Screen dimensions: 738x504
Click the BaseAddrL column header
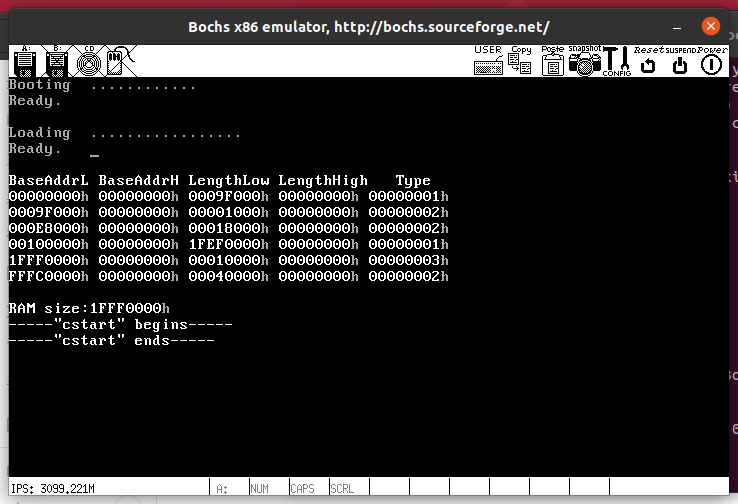tap(48, 180)
